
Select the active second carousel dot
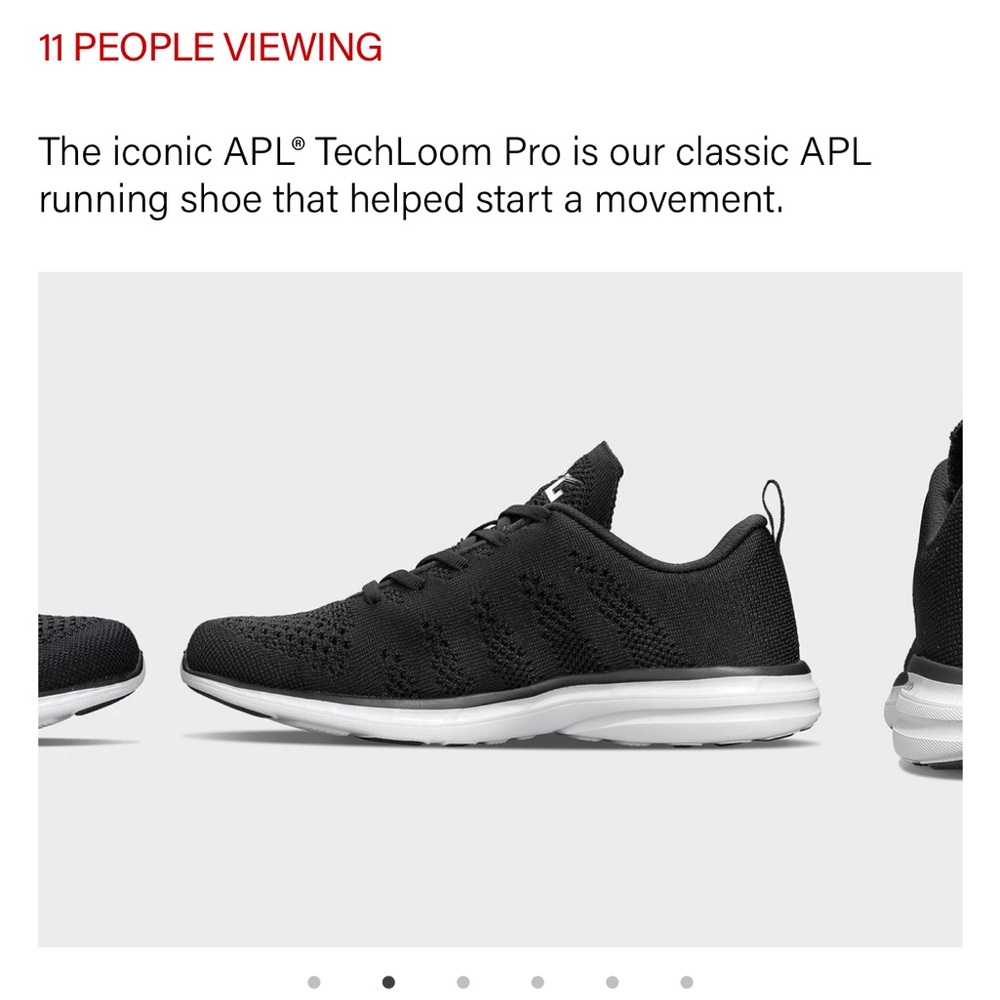click(x=388, y=982)
